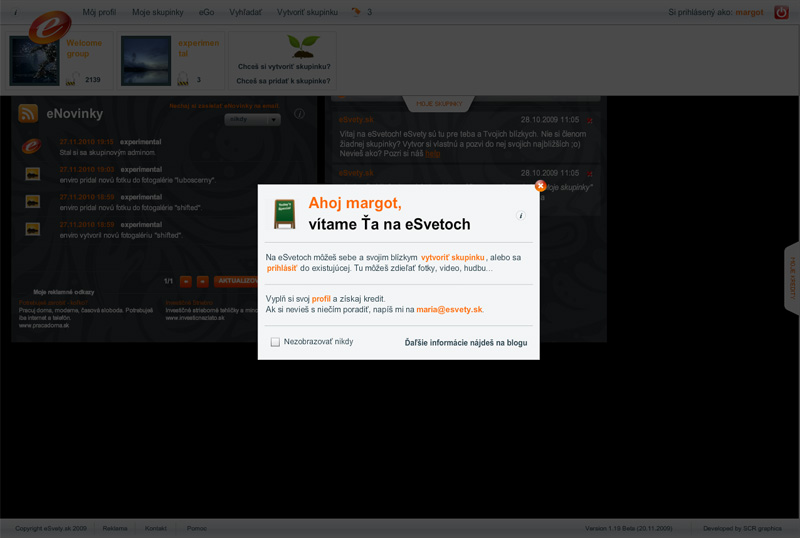Click the photo icon beside the 18:59 "shifted" photo news
800x538 pixels.
pos(33,202)
